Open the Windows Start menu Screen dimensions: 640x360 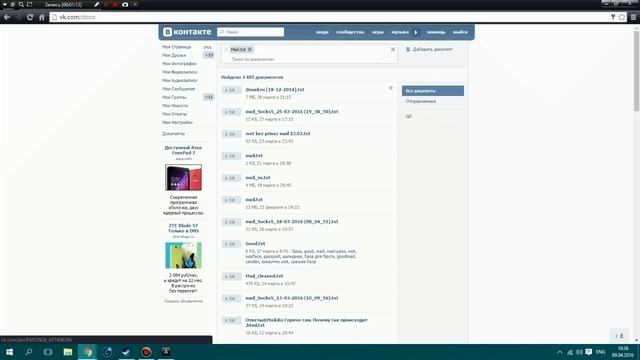coord(9,352)
